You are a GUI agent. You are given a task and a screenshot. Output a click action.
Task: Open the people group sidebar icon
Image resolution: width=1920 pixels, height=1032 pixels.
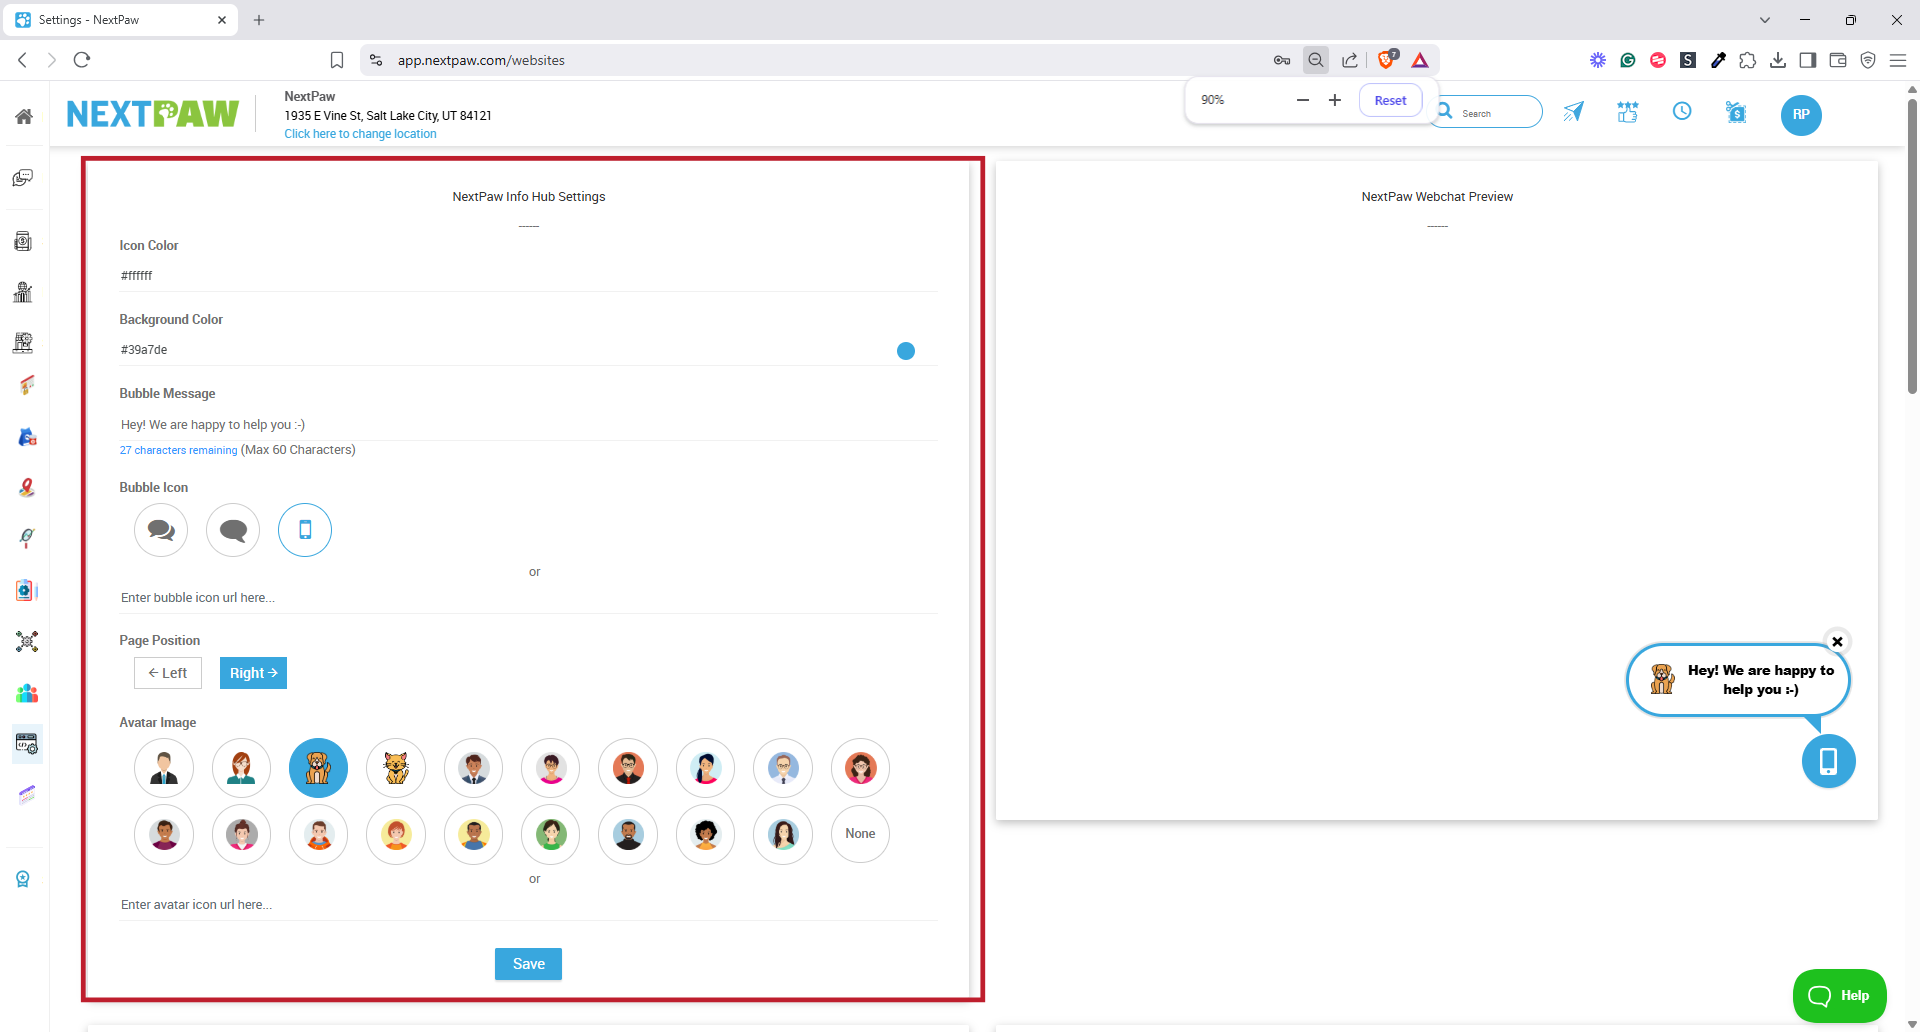pyautogui.click(x=27, y=693)
